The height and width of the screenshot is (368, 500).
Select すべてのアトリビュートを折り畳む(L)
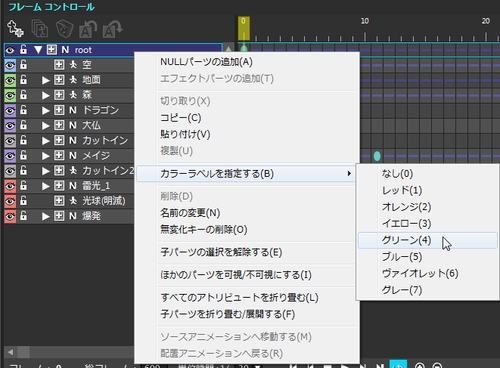(x=247, y=297)
